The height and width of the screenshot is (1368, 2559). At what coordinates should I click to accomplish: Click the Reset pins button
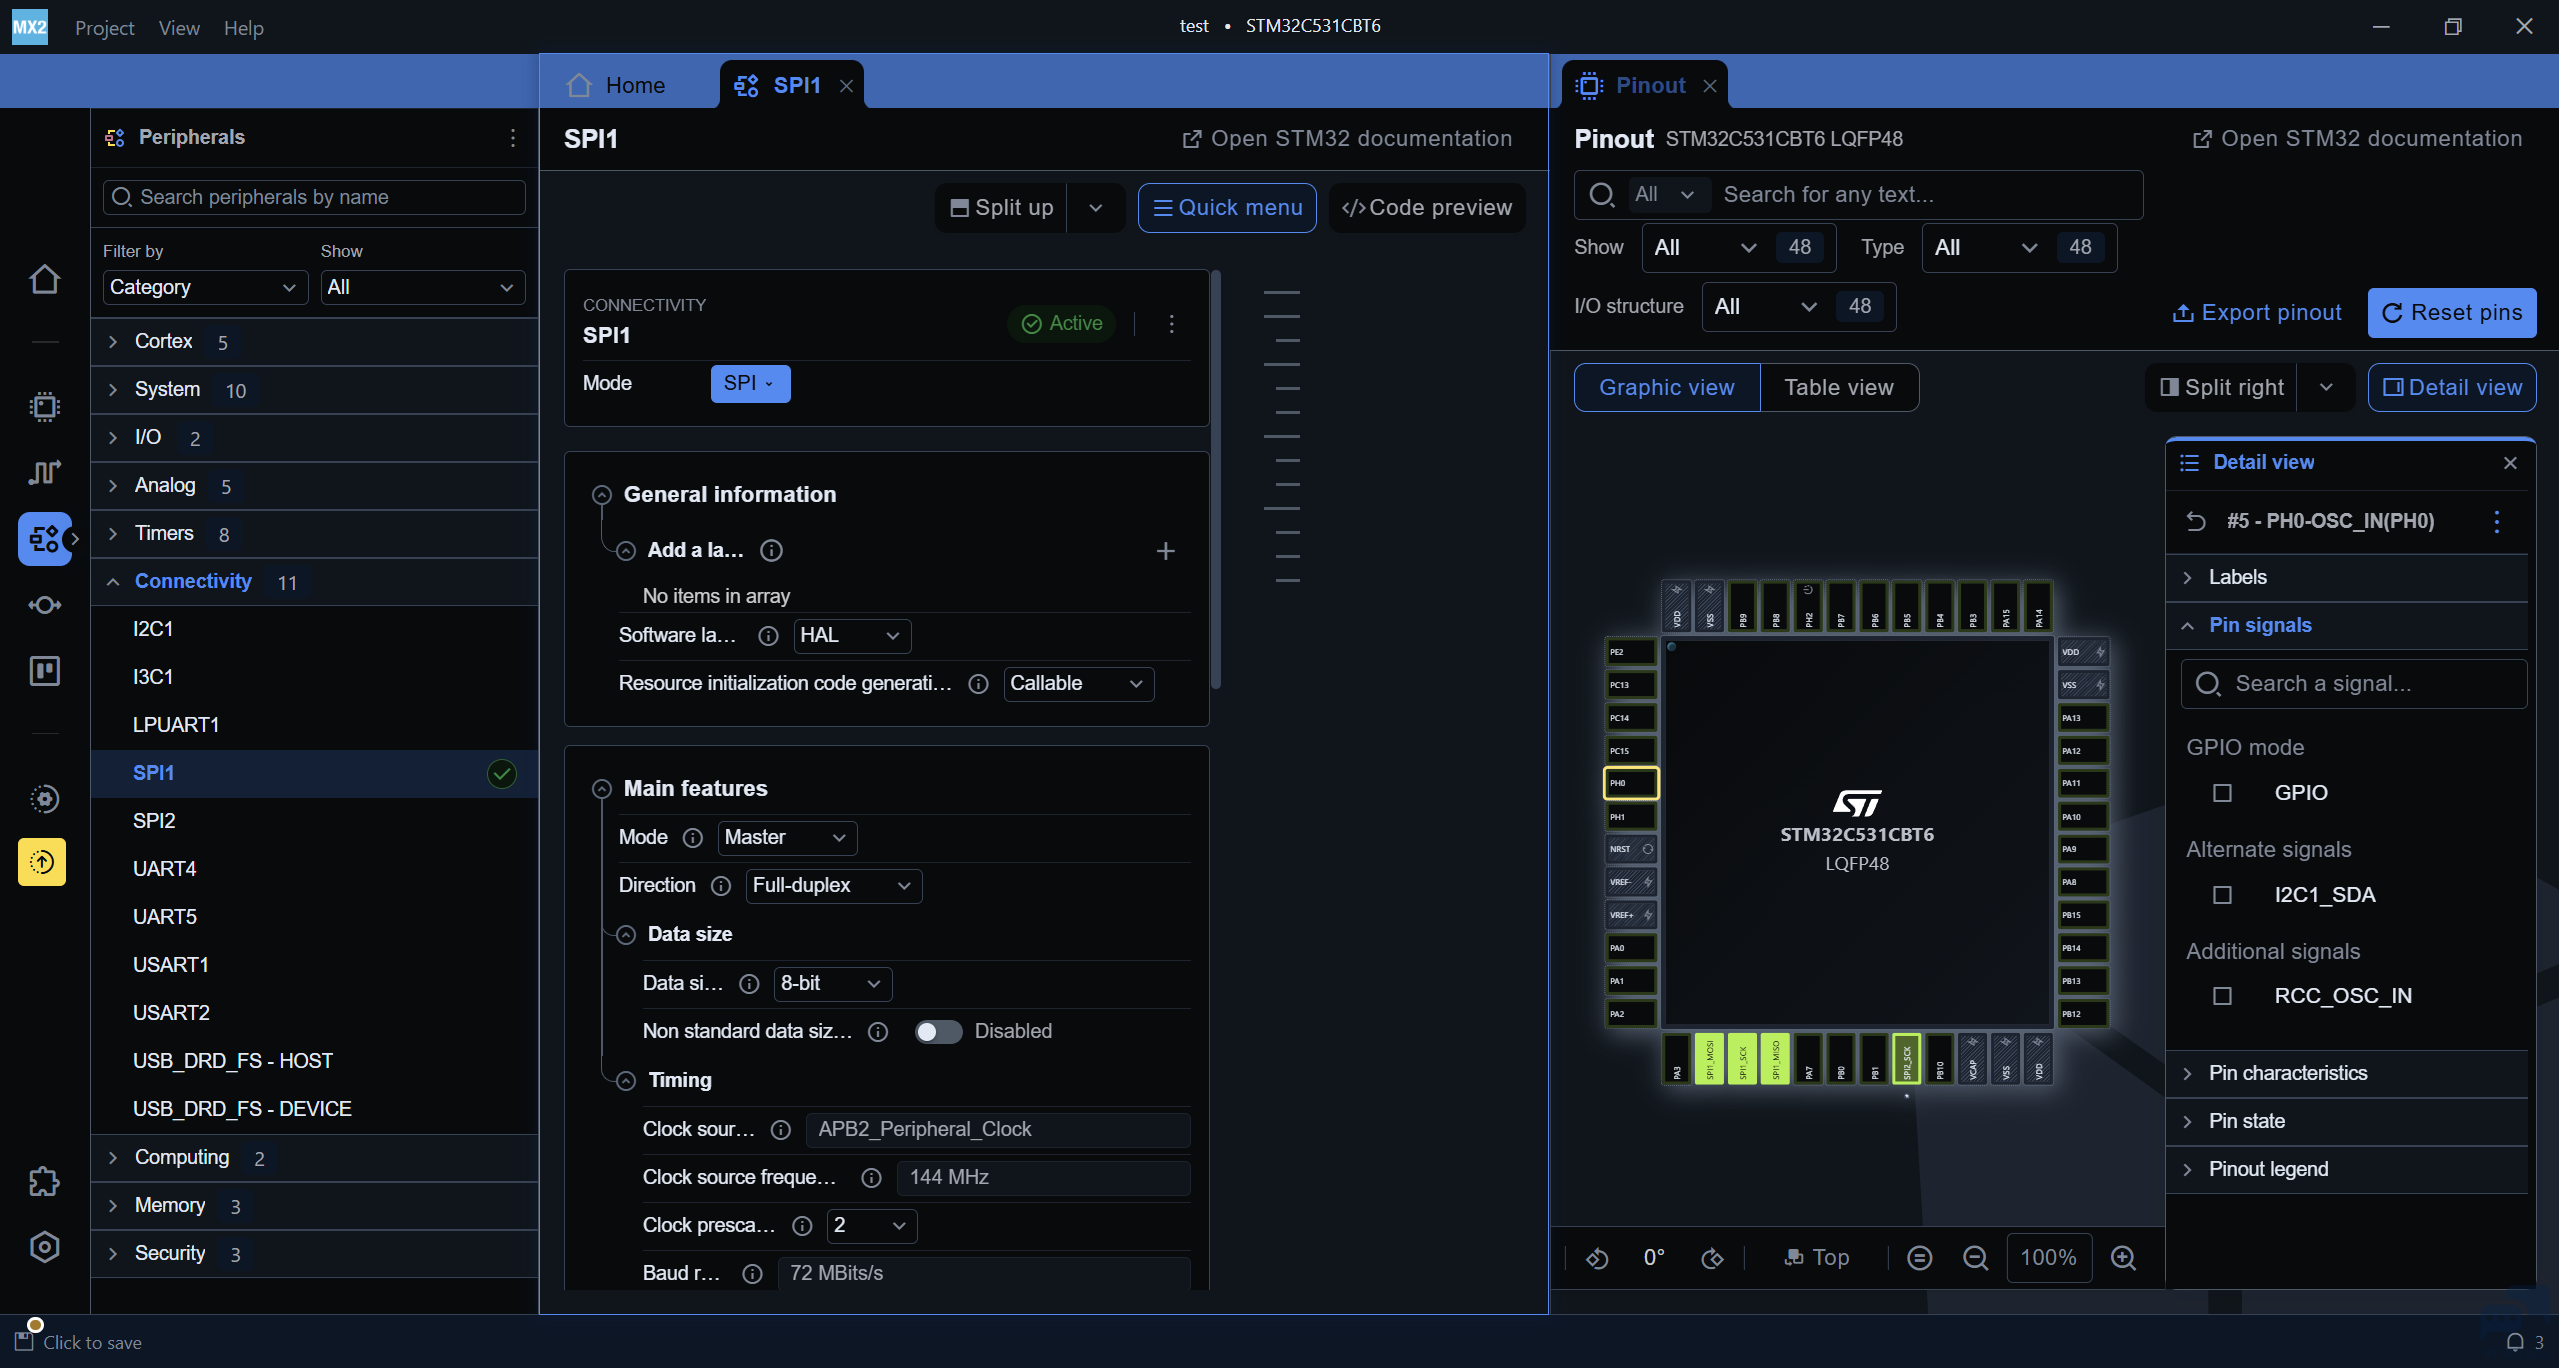coord(2451,313)
